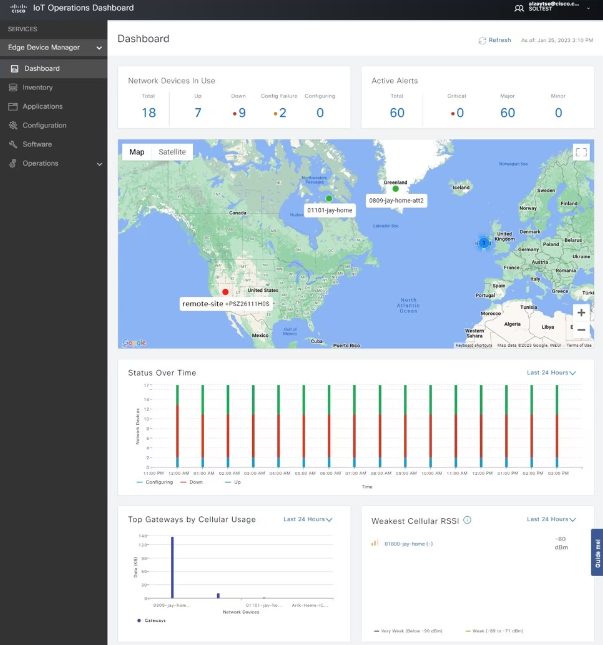Image resolution: width=603 pixels, height=645 pixels.
Task: Open the Edge Device Manager services dropdown
Action: point(53,48)
